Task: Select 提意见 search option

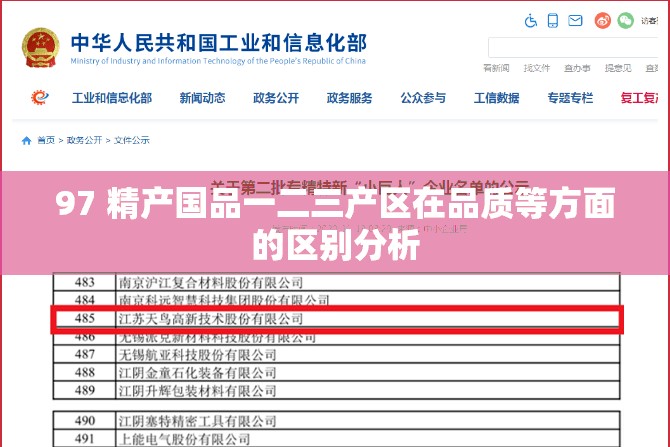Action: coord(618,68)
